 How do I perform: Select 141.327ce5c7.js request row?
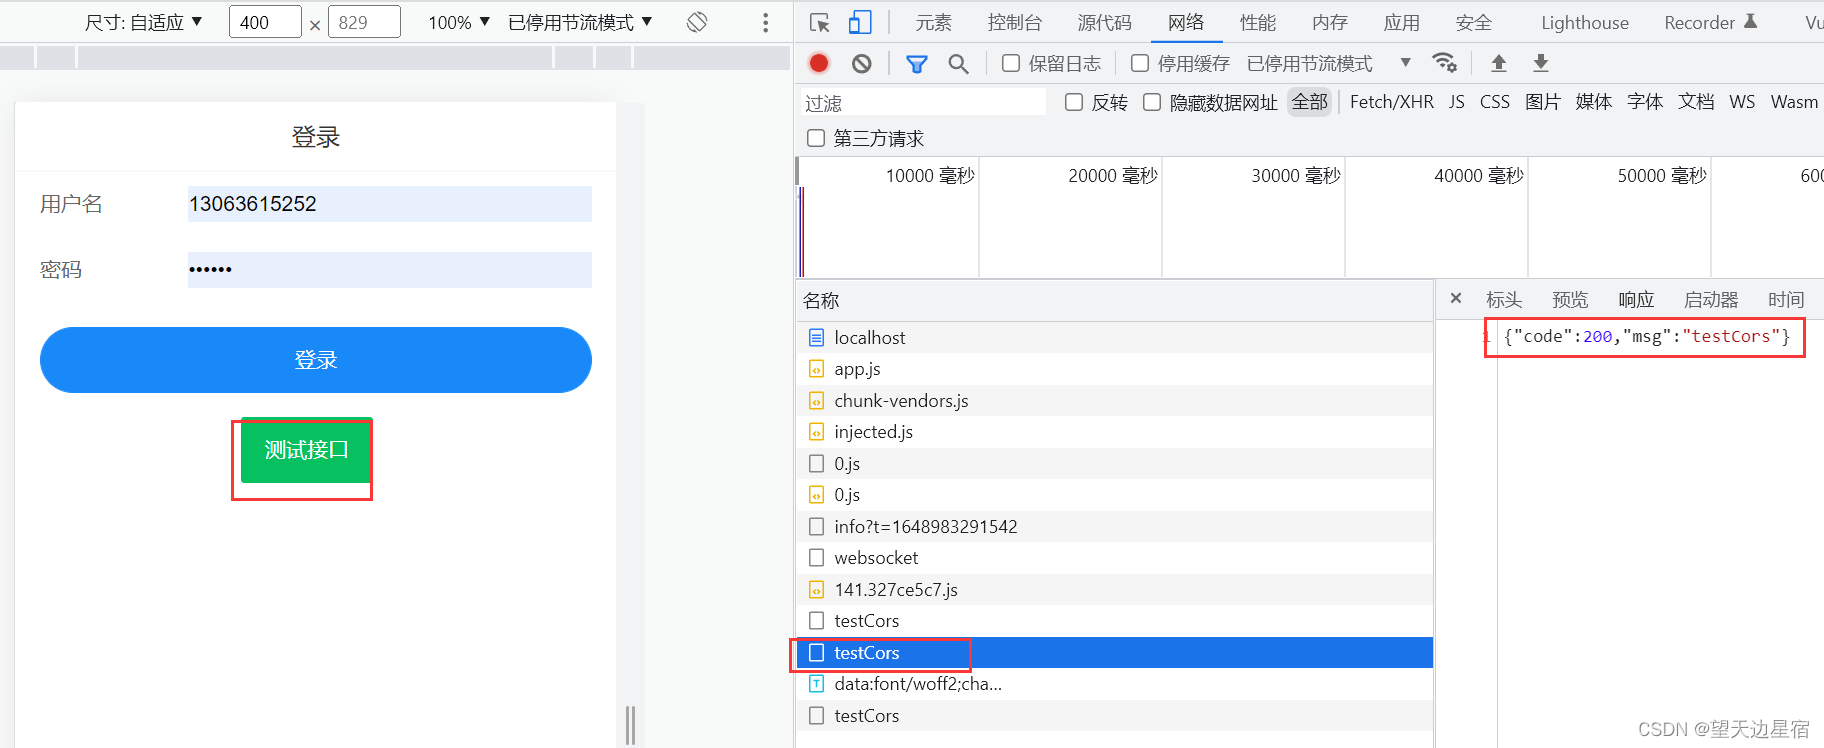pos(1114,590)
